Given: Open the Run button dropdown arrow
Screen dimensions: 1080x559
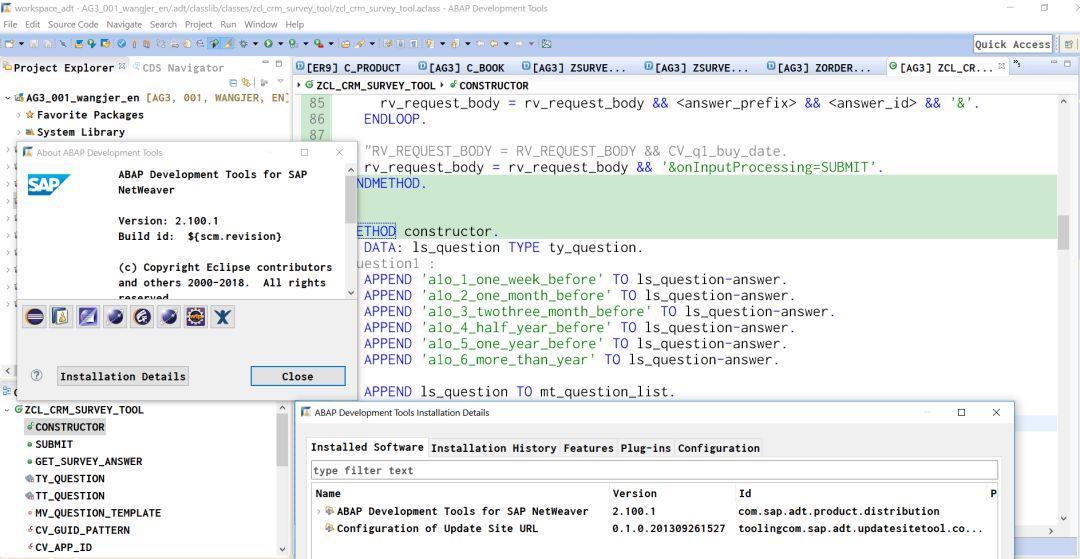Looking at the screenshot, I should point(281,43).
